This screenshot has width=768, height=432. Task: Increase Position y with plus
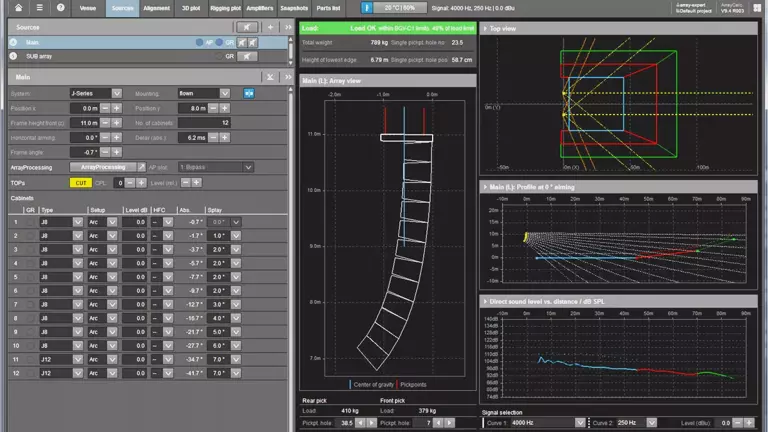click(224, 108)
